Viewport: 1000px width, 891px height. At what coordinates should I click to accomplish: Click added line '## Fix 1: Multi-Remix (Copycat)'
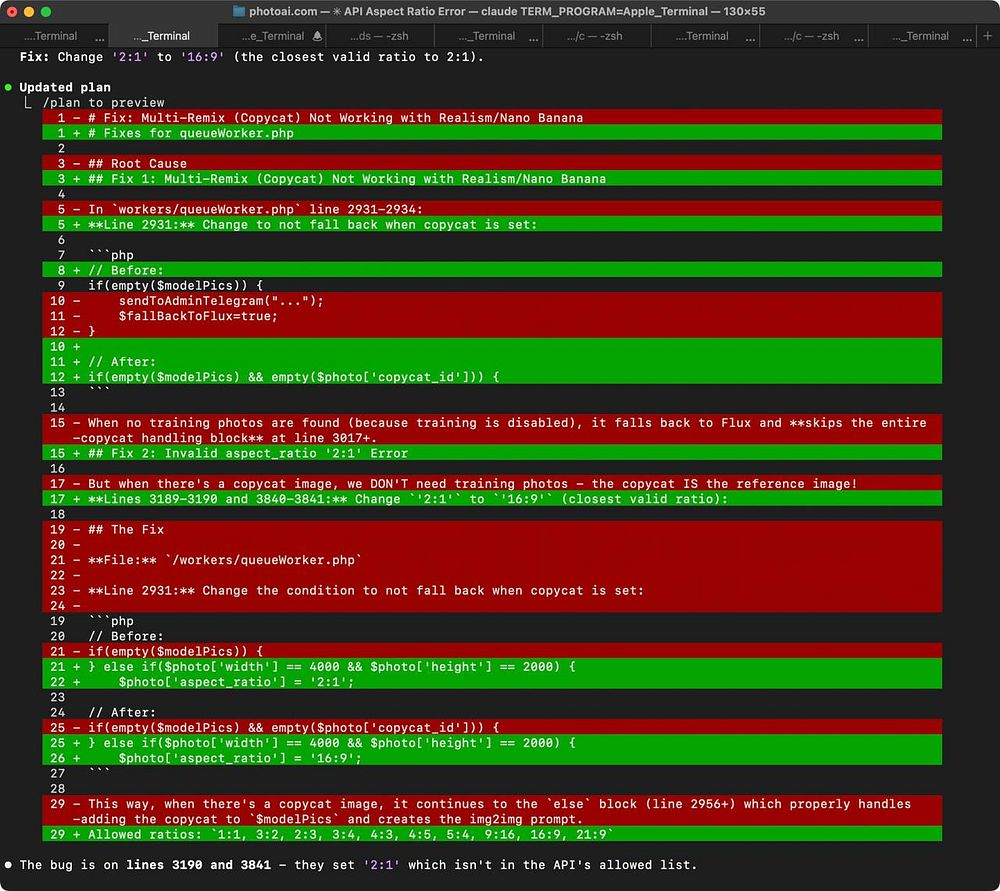(x=492, y=179)
